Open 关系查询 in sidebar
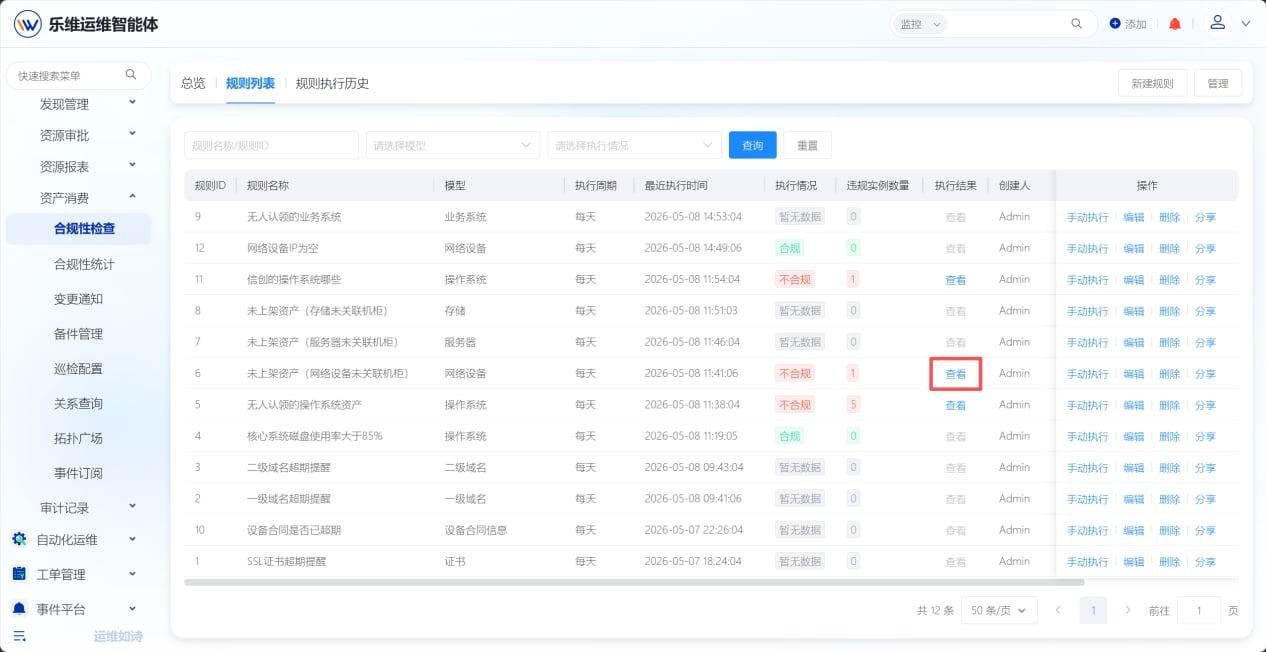 [78, 404]
